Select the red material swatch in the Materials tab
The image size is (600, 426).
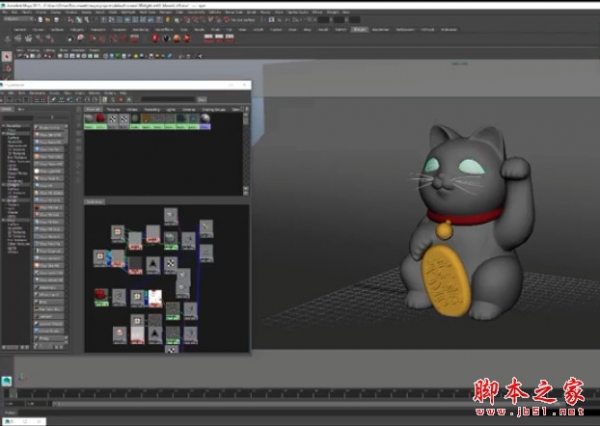pos(100,119)
